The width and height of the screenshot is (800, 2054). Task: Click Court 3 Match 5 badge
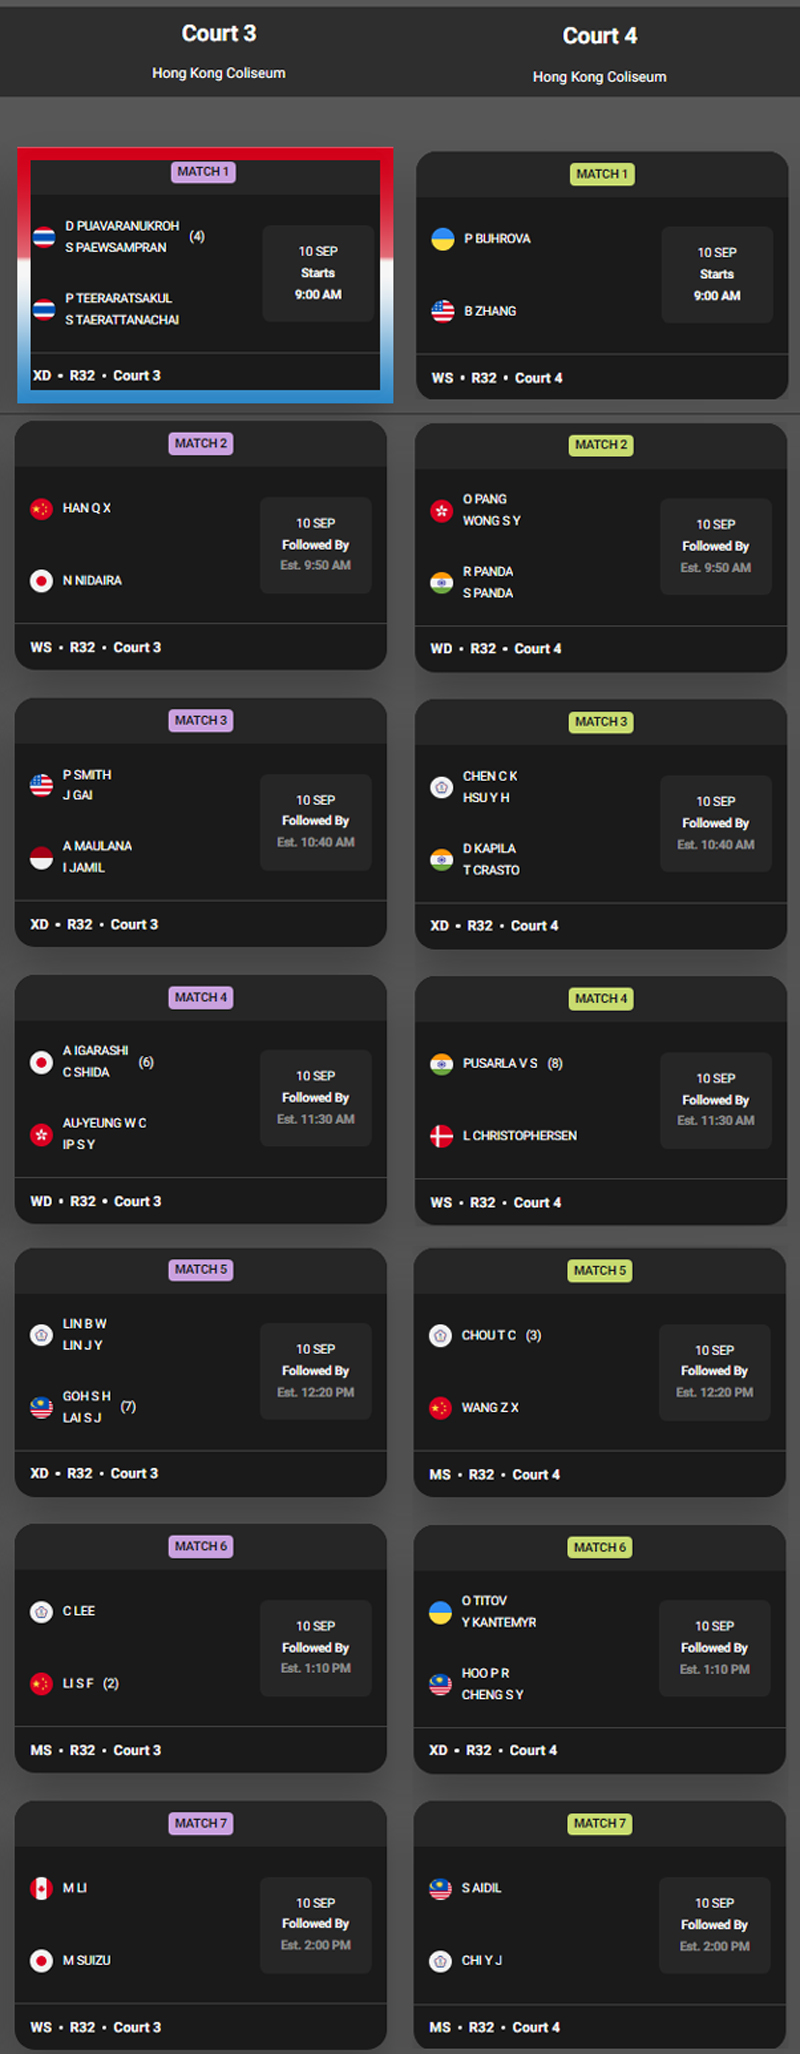[x=201, y=1269]
